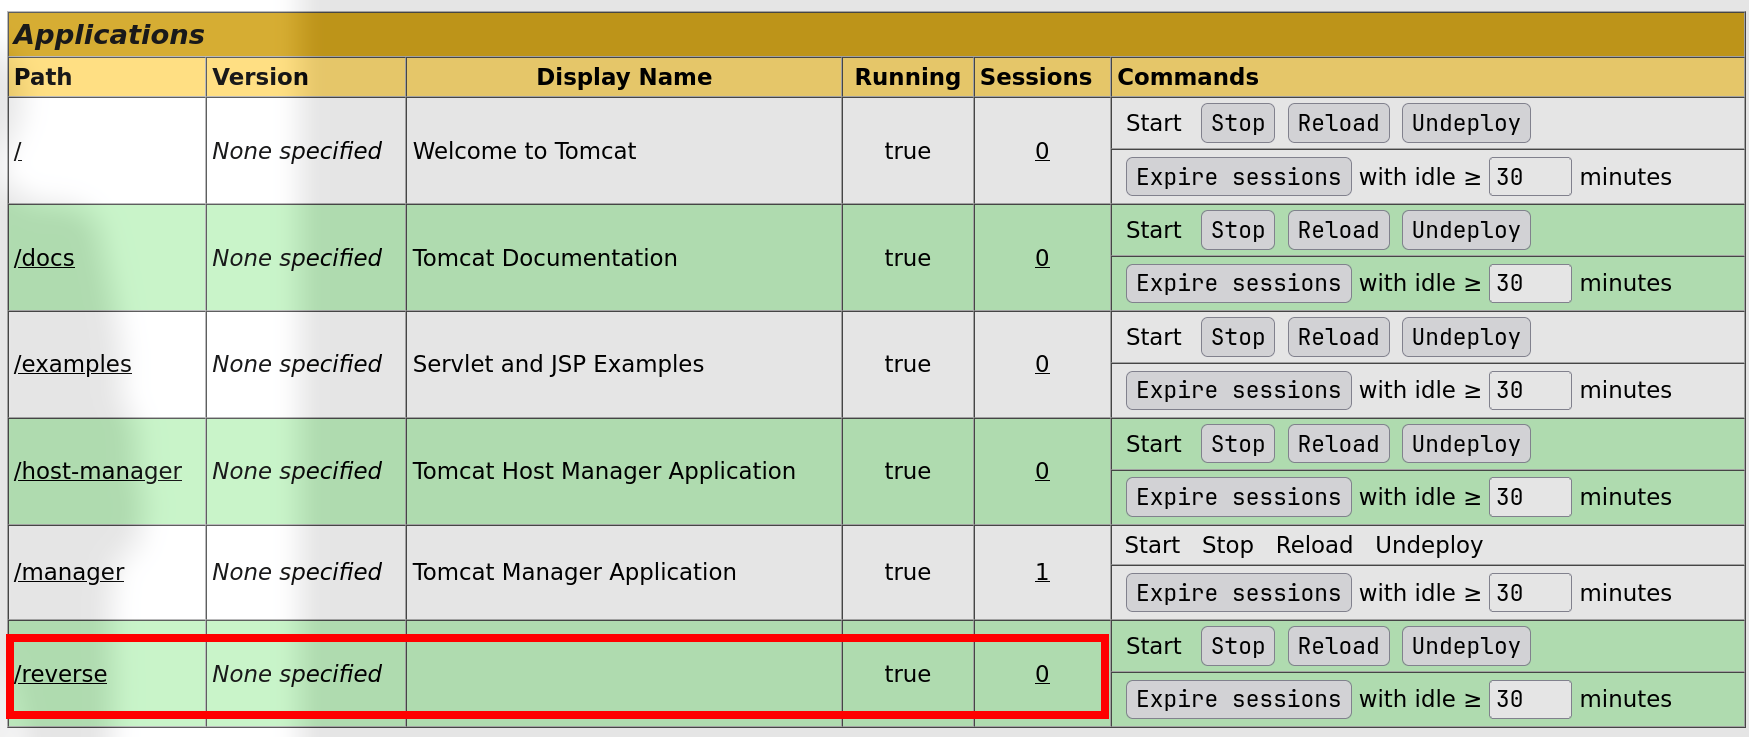This screenshot has width=1749, height=737.
Task: Focus the idle minutes field for /examples
Action: click(1530, 390)
